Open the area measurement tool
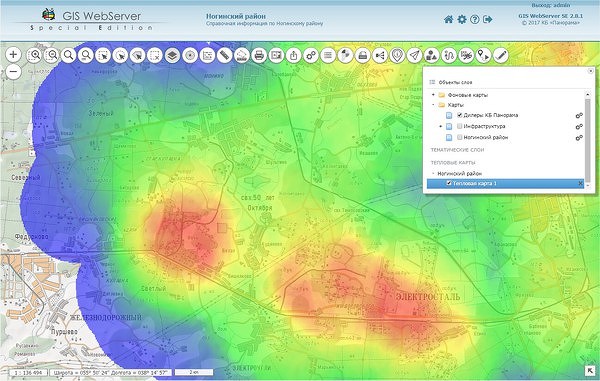Image resolution: width=600 pixels, height=381 pixels. pyautogui.click(x=242, y=55)
